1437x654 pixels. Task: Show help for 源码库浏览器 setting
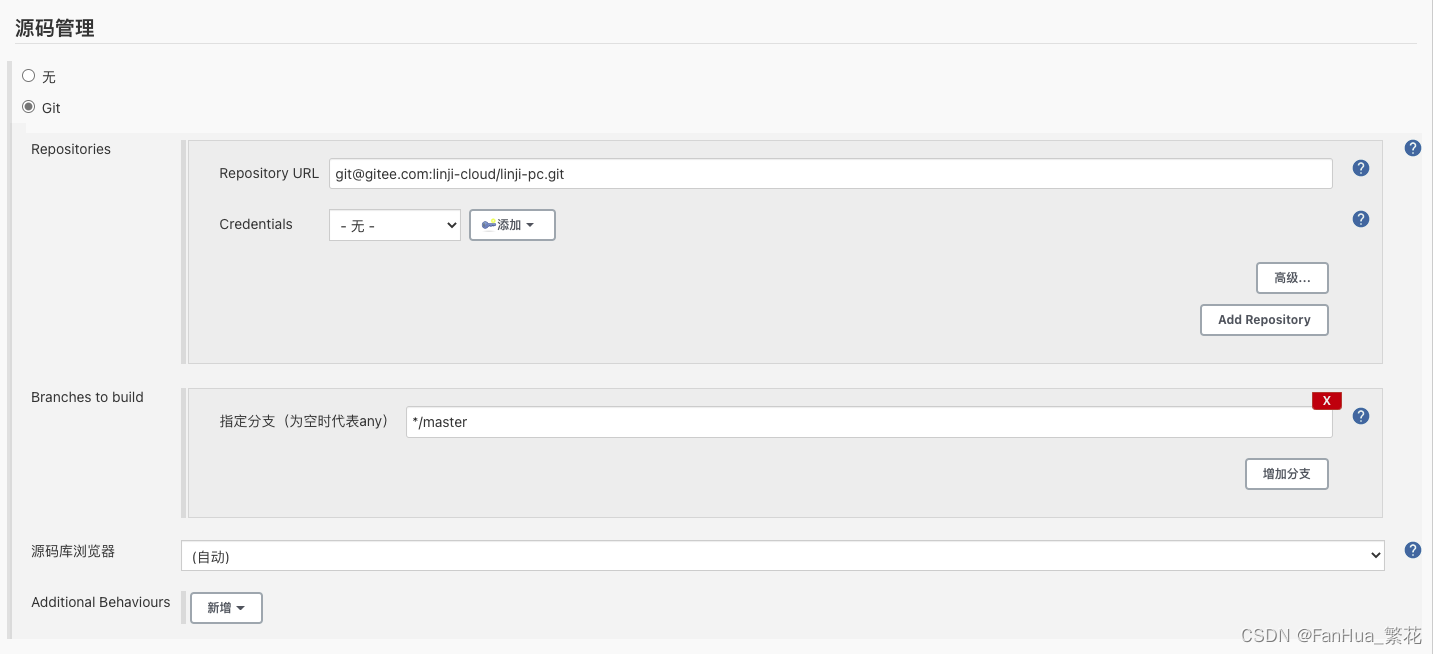pyautogui.click(x=1412, y=549)
